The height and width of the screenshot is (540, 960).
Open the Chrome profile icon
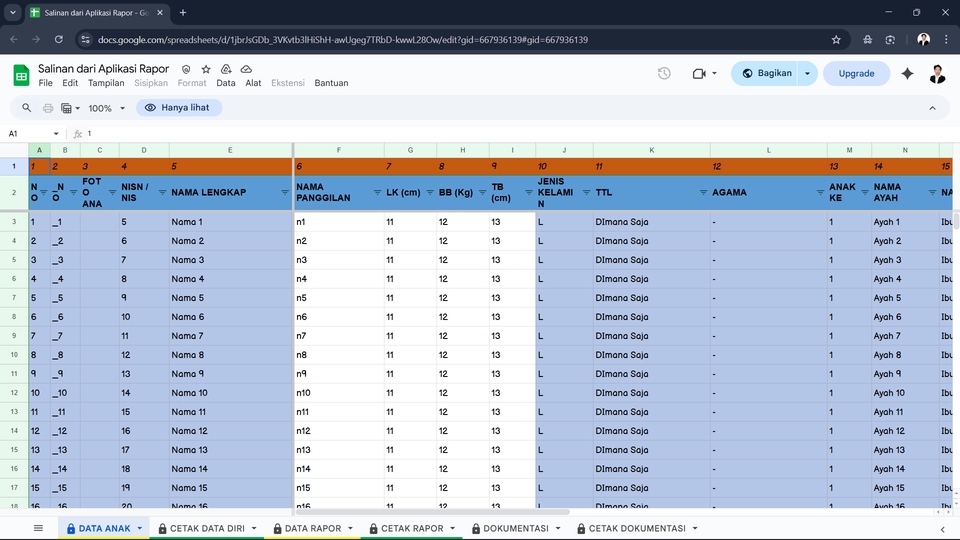(924, 40)
